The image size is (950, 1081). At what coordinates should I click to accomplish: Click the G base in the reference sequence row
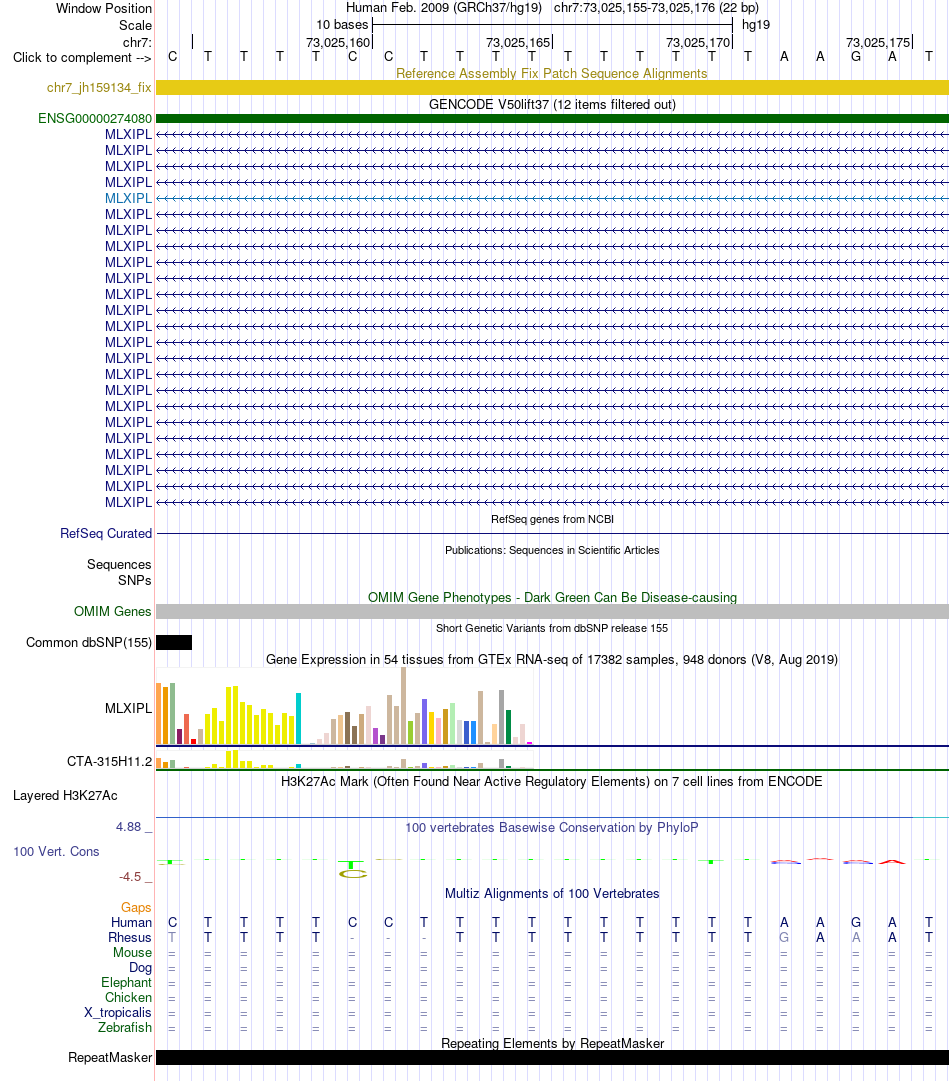point(856,57)
